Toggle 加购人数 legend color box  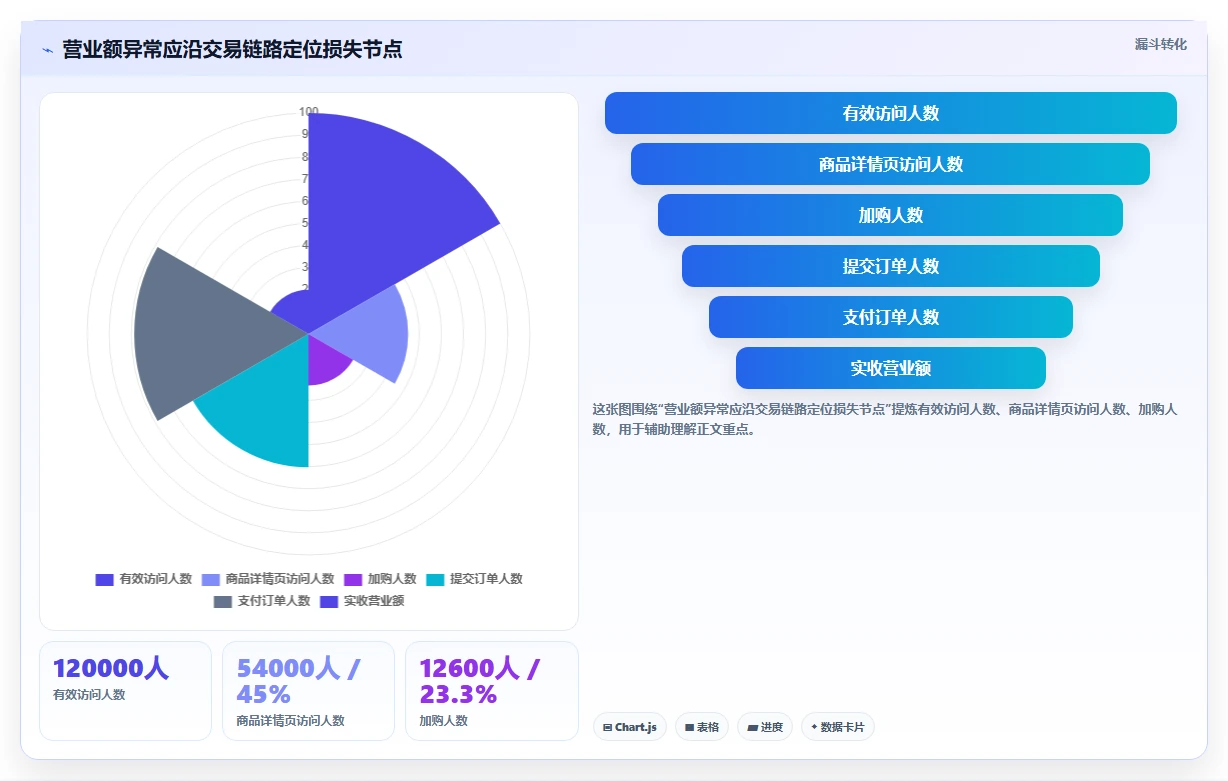(353, 579)
